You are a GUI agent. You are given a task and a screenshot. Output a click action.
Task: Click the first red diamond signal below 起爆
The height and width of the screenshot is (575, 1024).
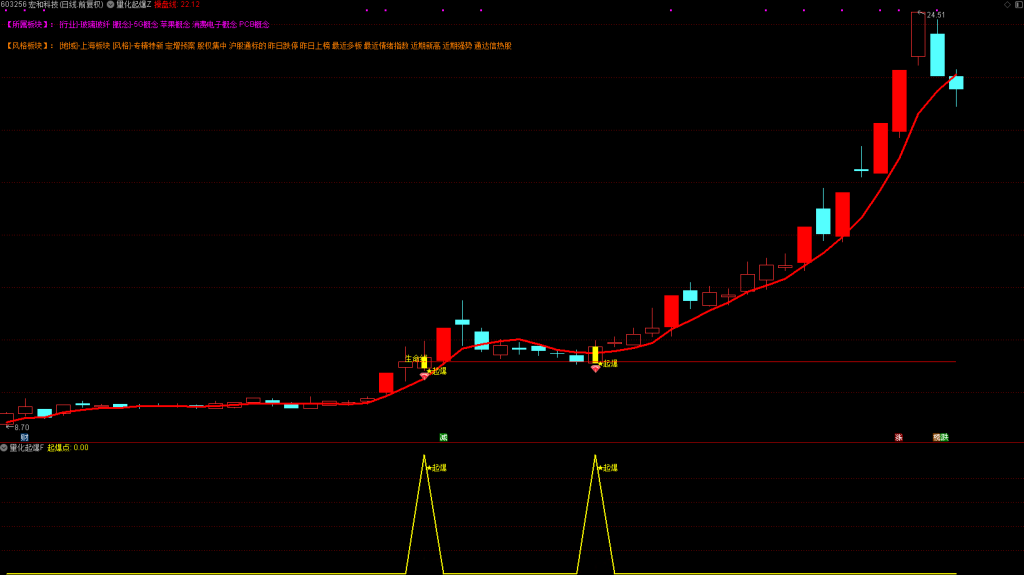click(424, 377)
